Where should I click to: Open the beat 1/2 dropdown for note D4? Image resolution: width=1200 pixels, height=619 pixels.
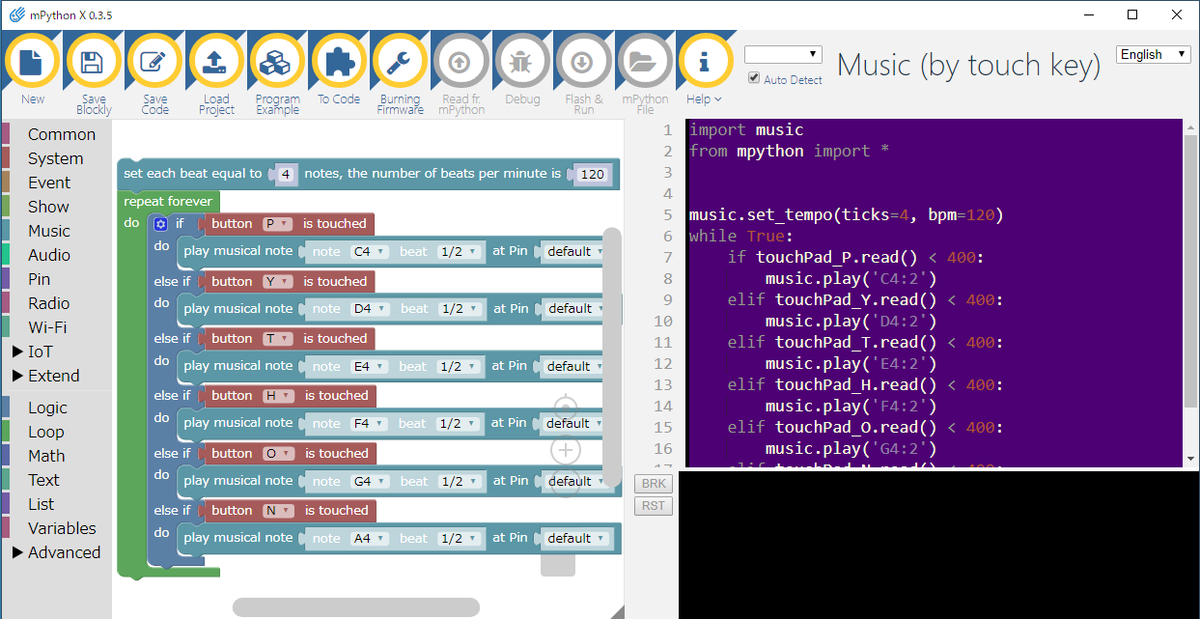458,309
